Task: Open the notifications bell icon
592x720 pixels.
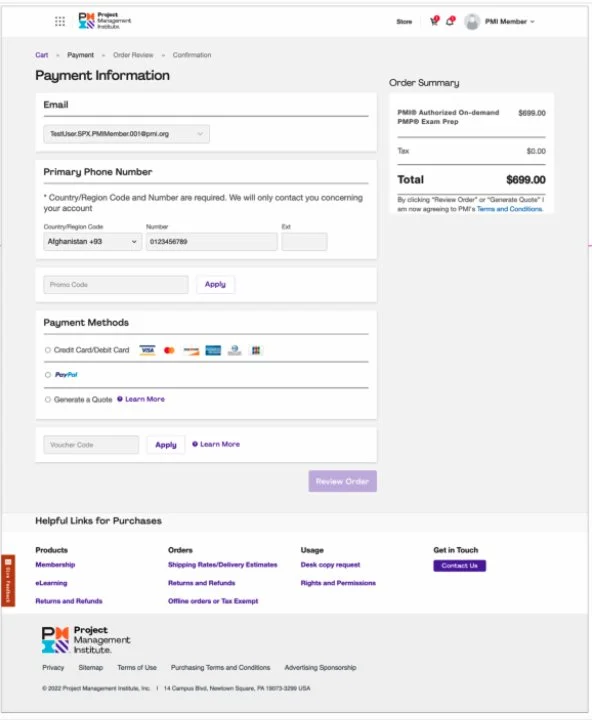Action: pos(450,21)
